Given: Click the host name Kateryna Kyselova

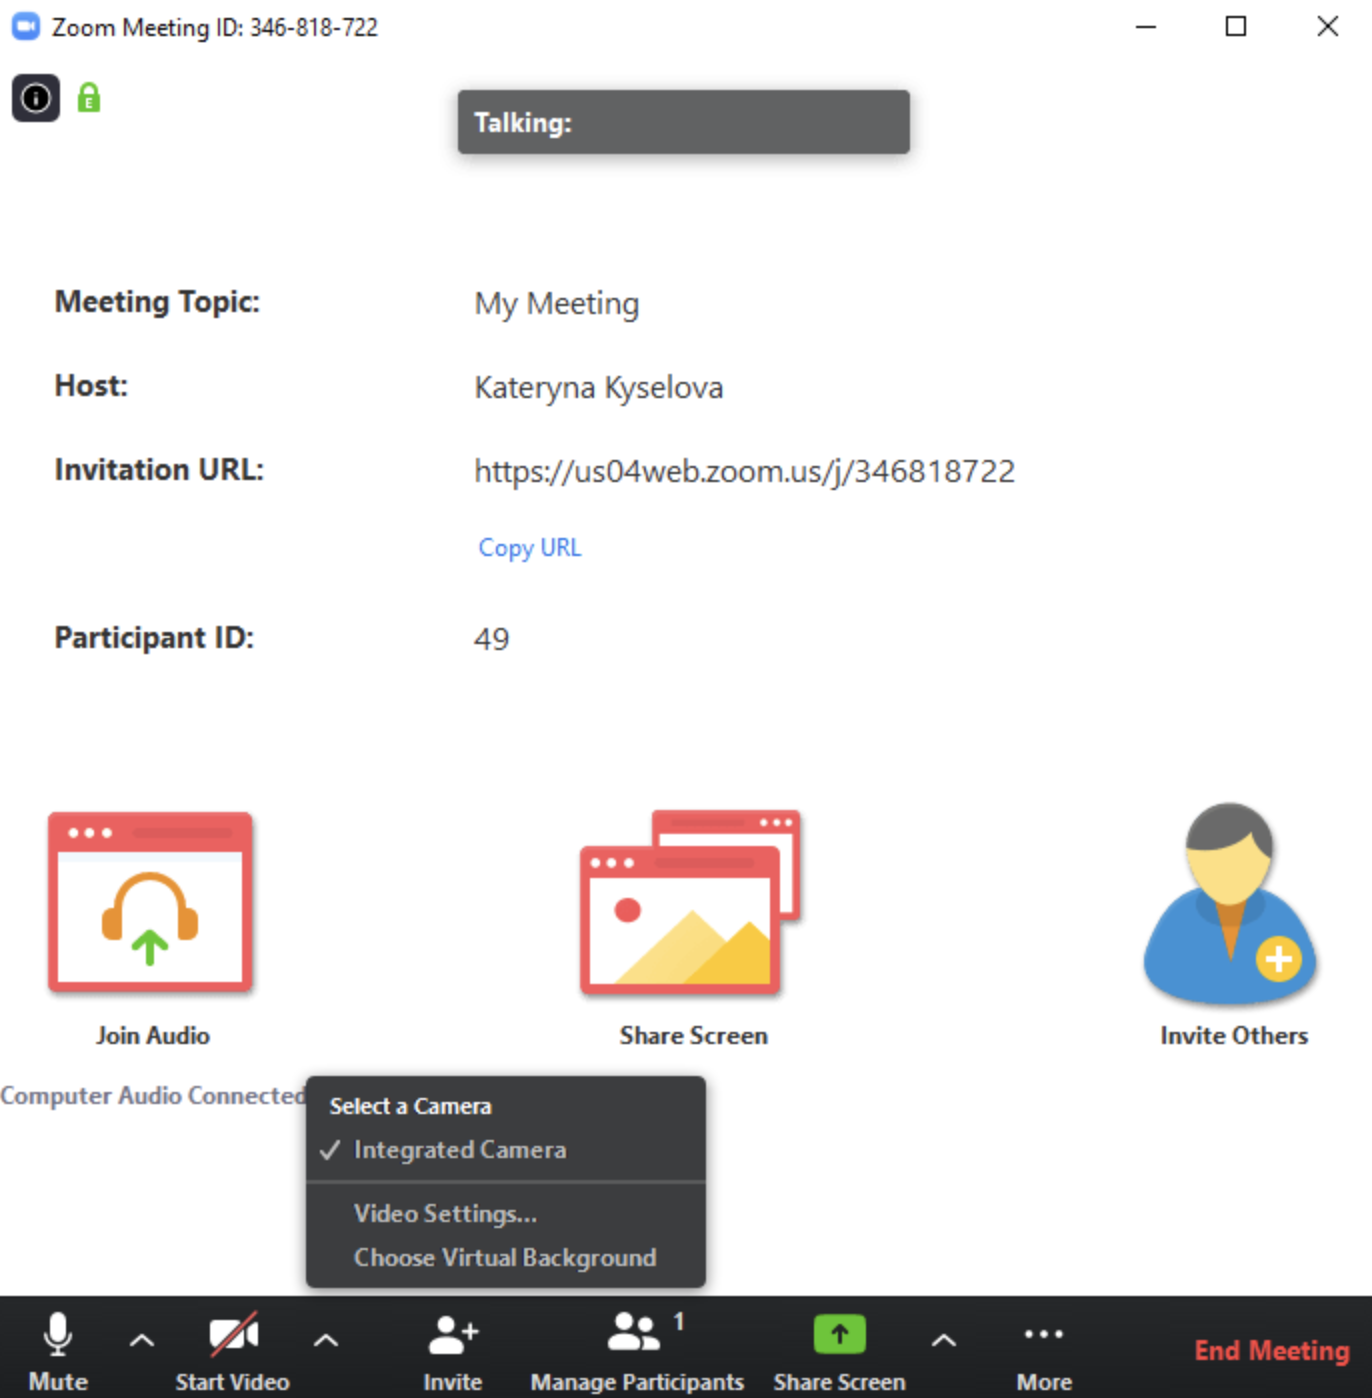Looking at the screenshot, I should [598, 388].
